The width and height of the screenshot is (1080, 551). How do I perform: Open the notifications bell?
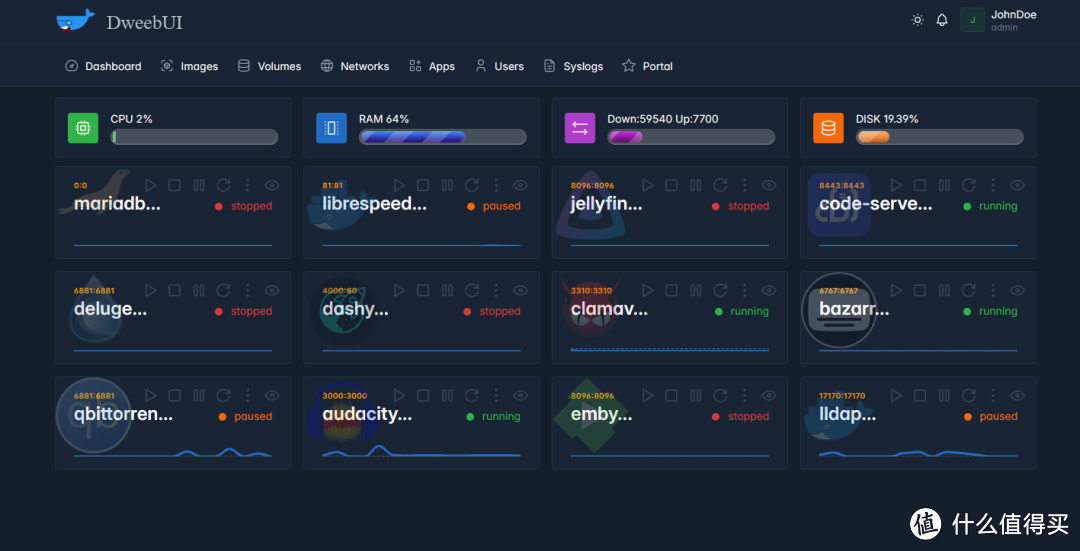click(x=942, y=20)
